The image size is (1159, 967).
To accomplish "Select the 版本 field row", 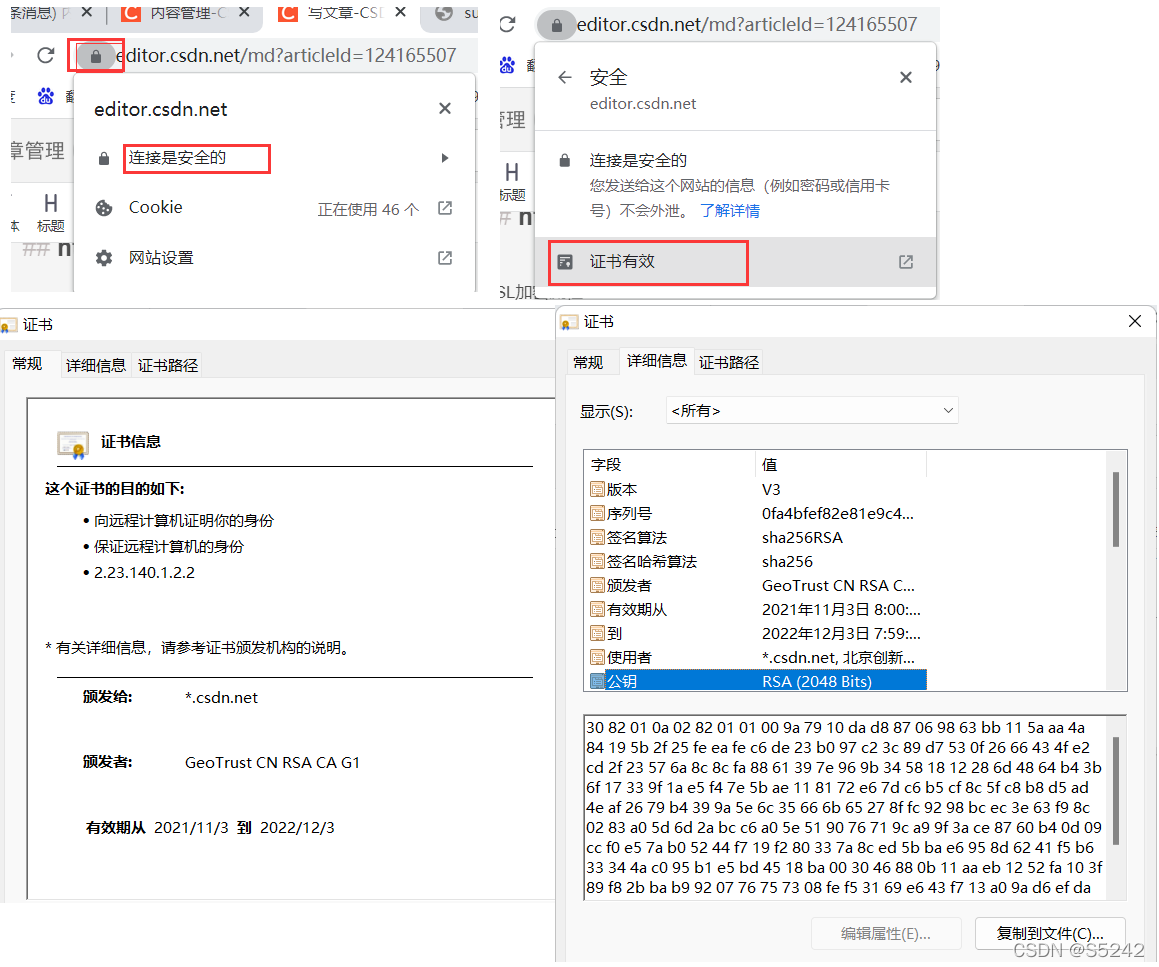I will [x=756, y=489].
